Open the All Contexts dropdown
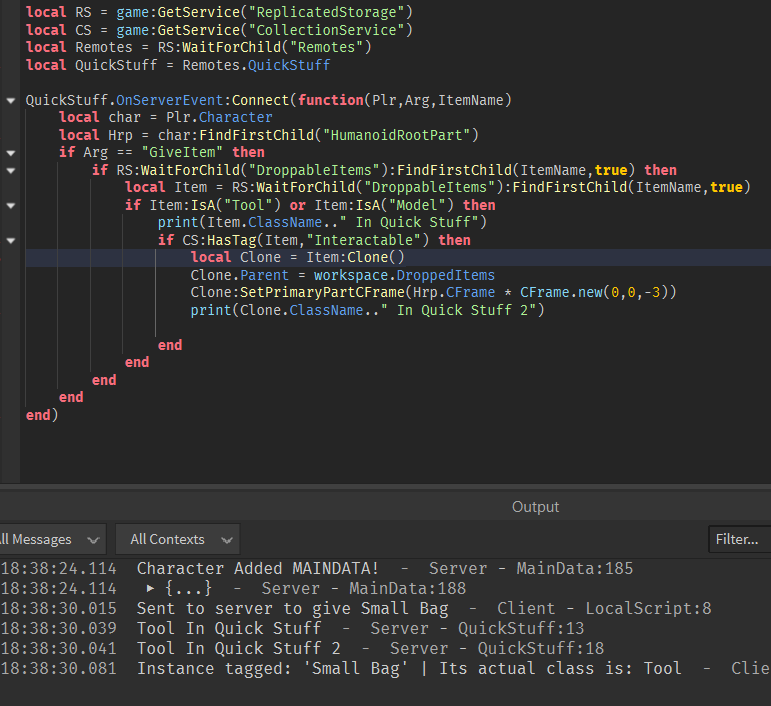 click(x=177, y=539)
